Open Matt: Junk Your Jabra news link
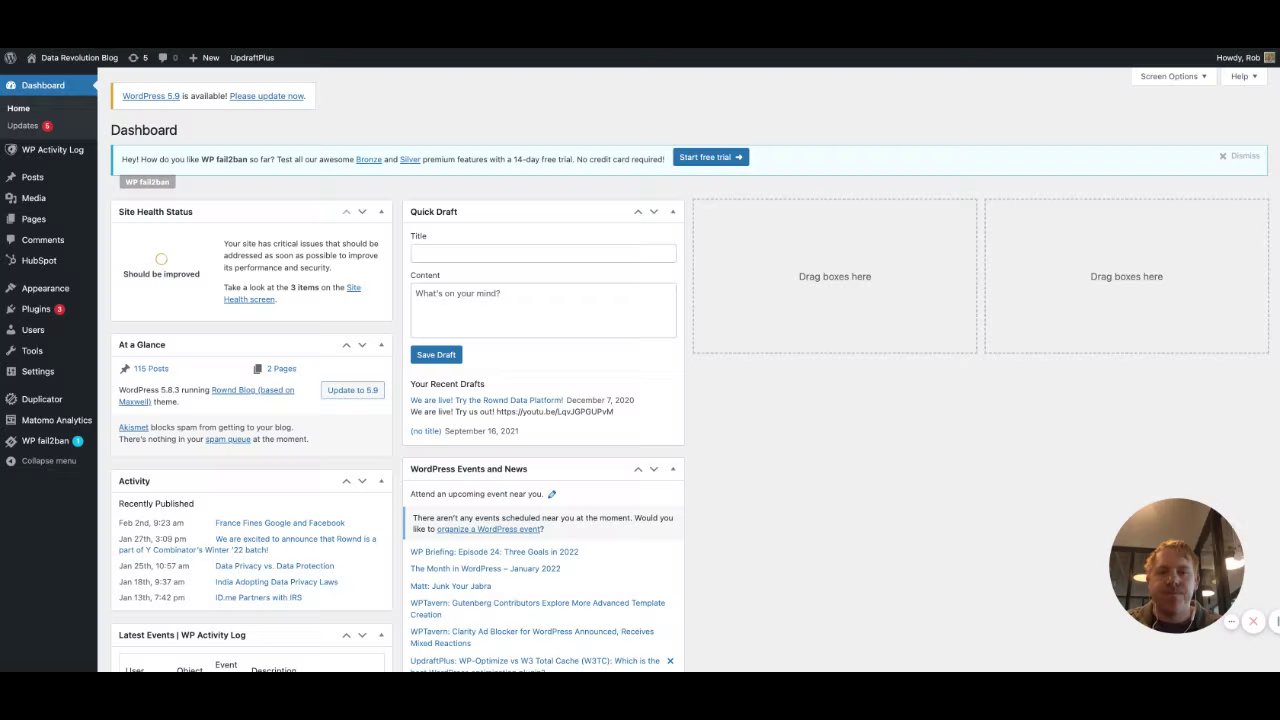 coord(450,586)
